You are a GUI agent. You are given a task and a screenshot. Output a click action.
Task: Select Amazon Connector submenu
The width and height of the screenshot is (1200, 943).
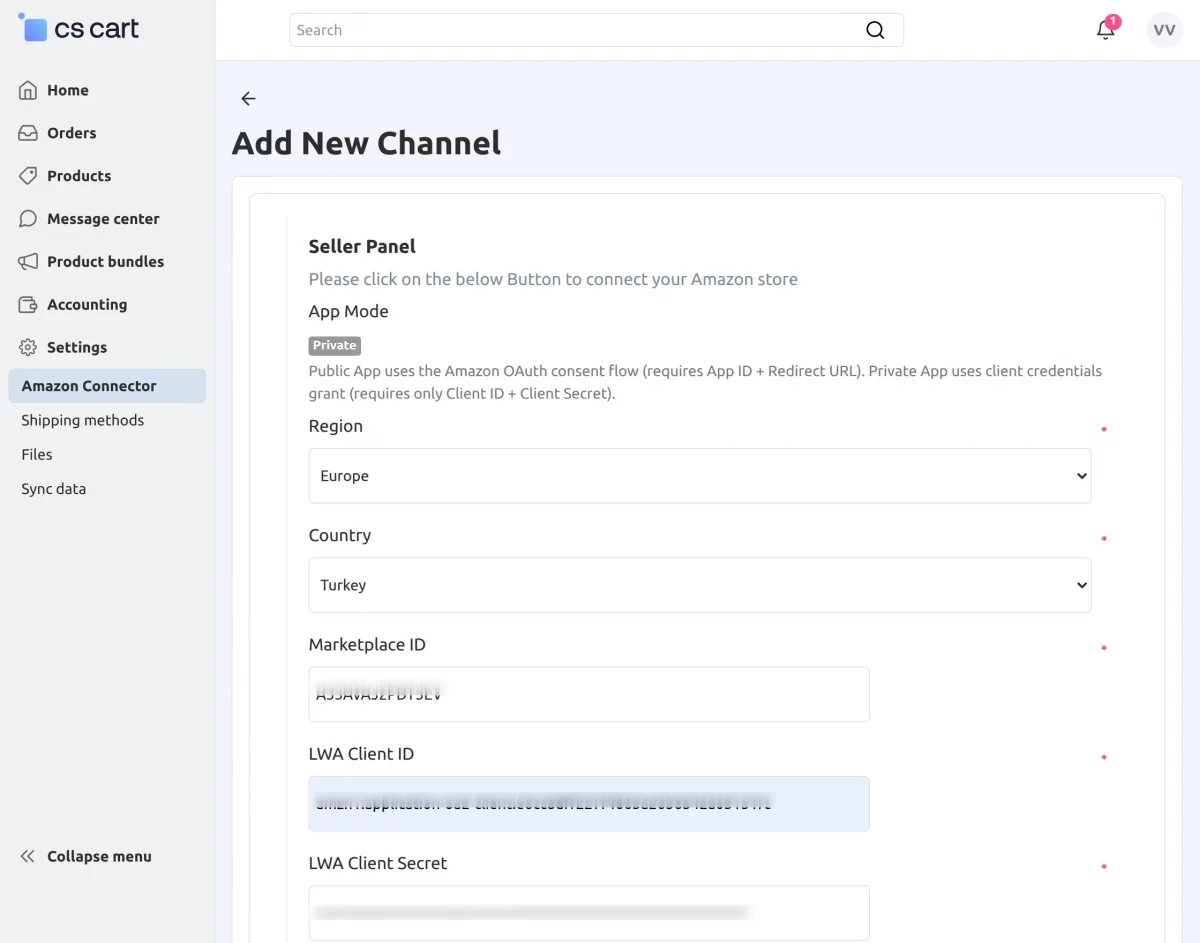click(x=107, y=386)
